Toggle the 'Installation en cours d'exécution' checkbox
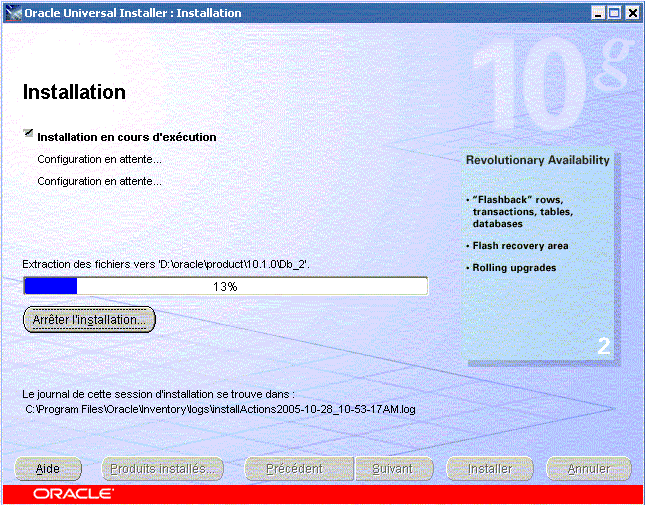The width and height of the screenshot is (645, 505). coord(29,135)
